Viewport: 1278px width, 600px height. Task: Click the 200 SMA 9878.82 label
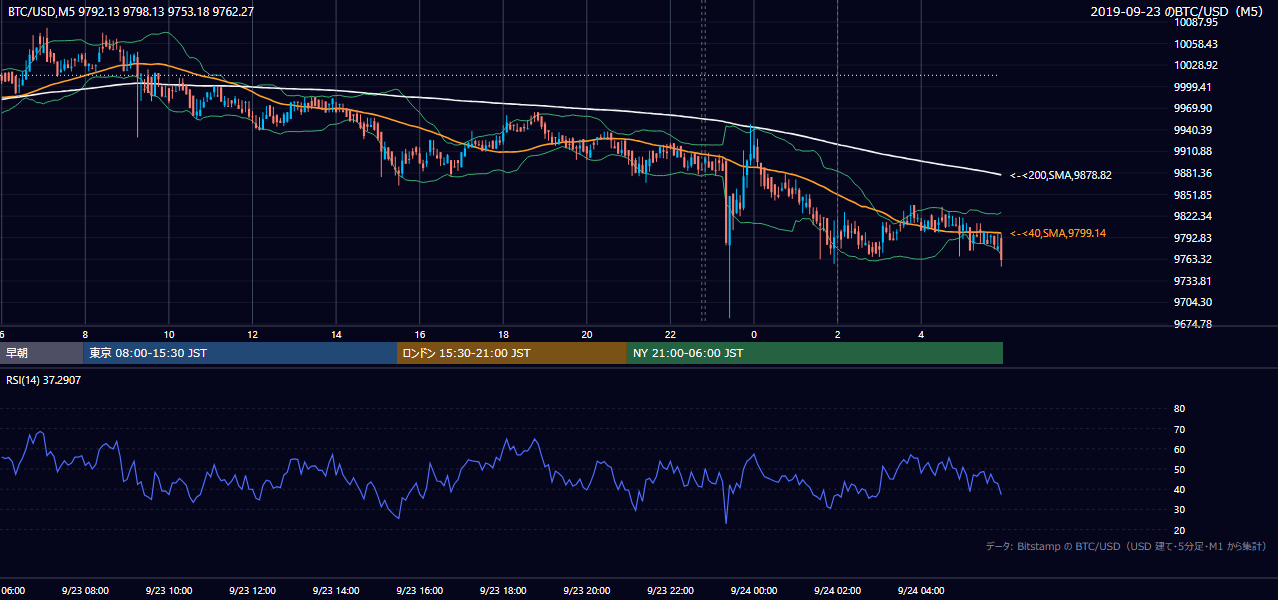tap(1061, 175)
